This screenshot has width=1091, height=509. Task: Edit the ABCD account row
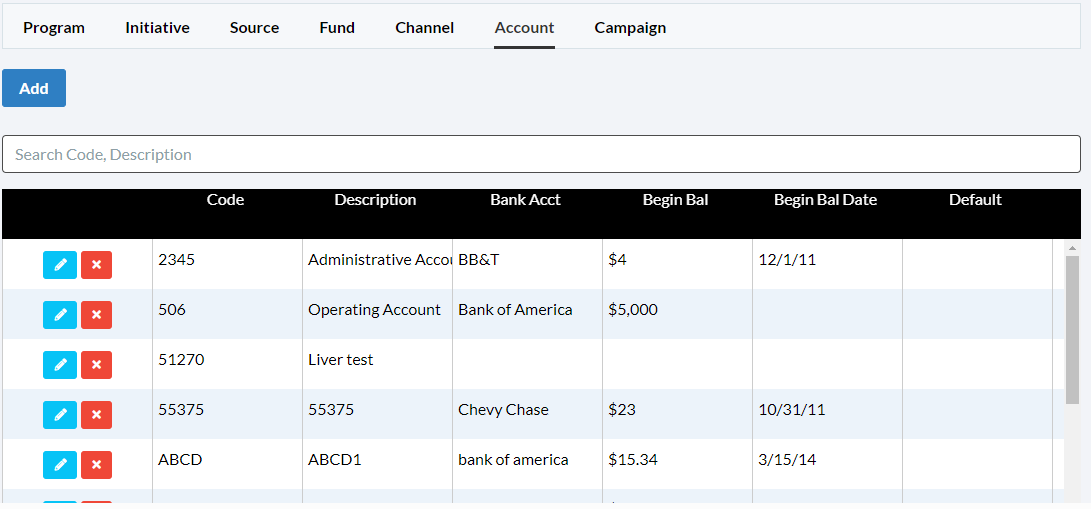60,465
